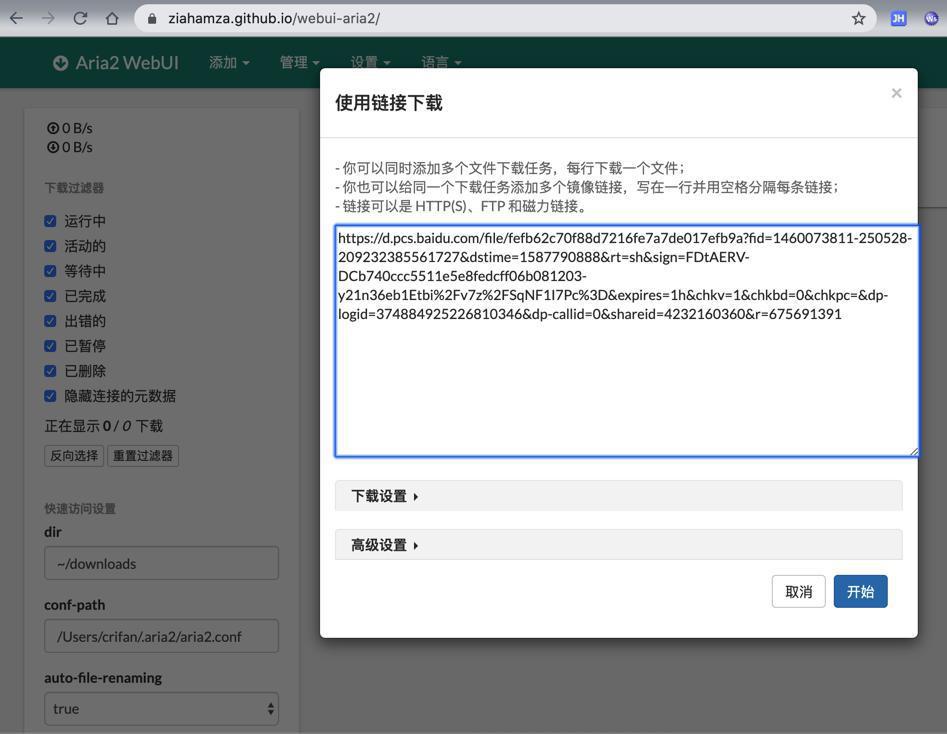Toggle the 等待中 filter checkbox
The image size is (947, 734).
(x=50, y=271)
